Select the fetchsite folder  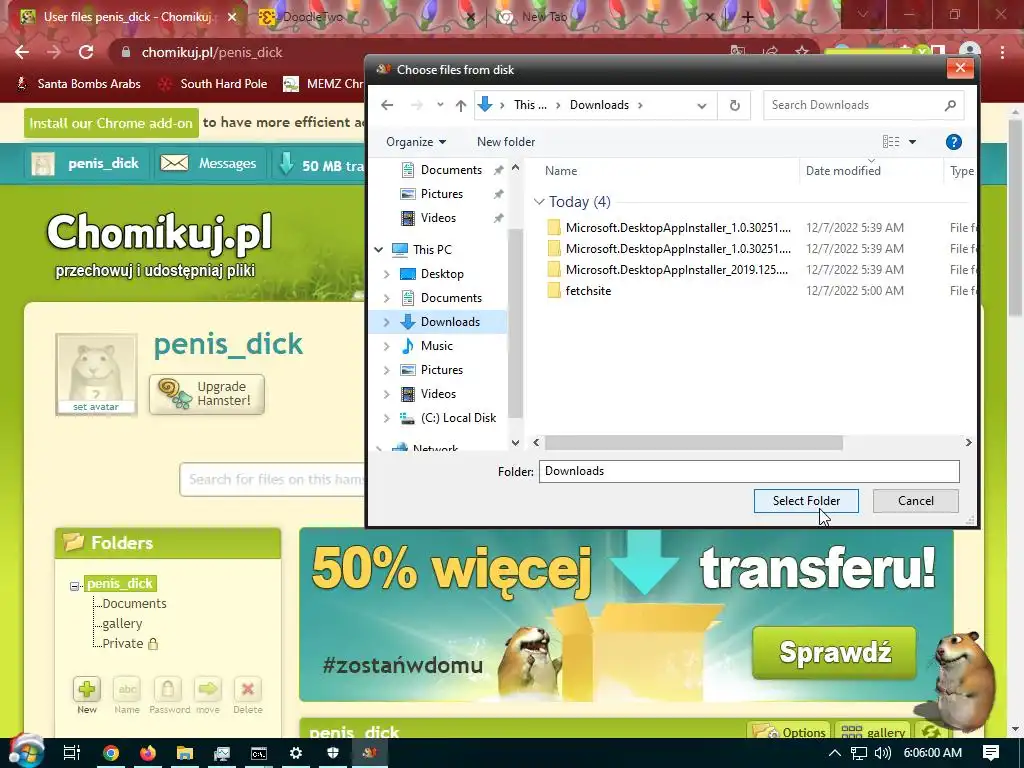[588, 291]
